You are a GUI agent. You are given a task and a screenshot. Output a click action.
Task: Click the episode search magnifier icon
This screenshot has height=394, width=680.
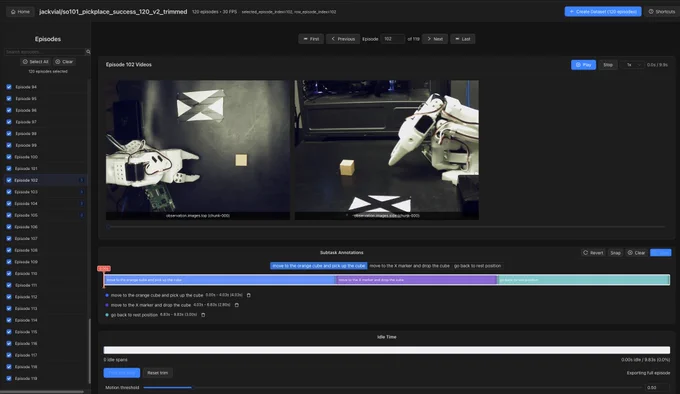(x=88, y=52)
